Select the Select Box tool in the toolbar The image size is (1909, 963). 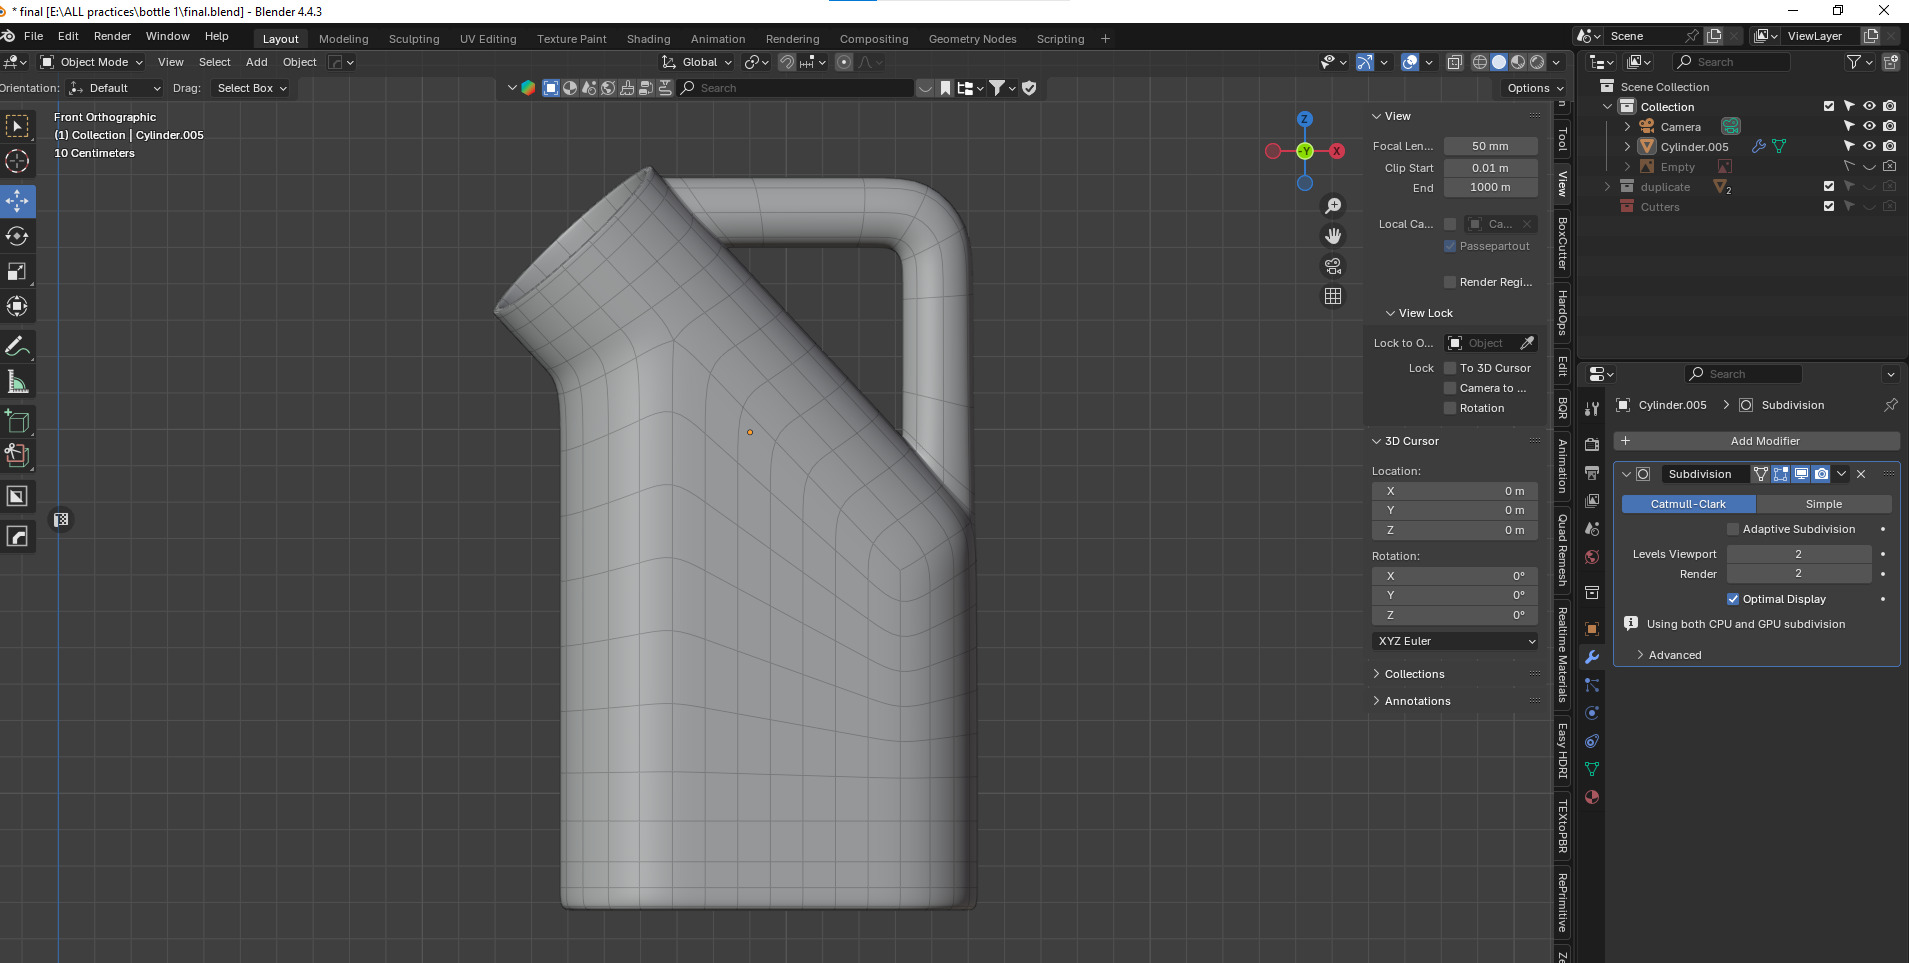click(x=17, y=126)
